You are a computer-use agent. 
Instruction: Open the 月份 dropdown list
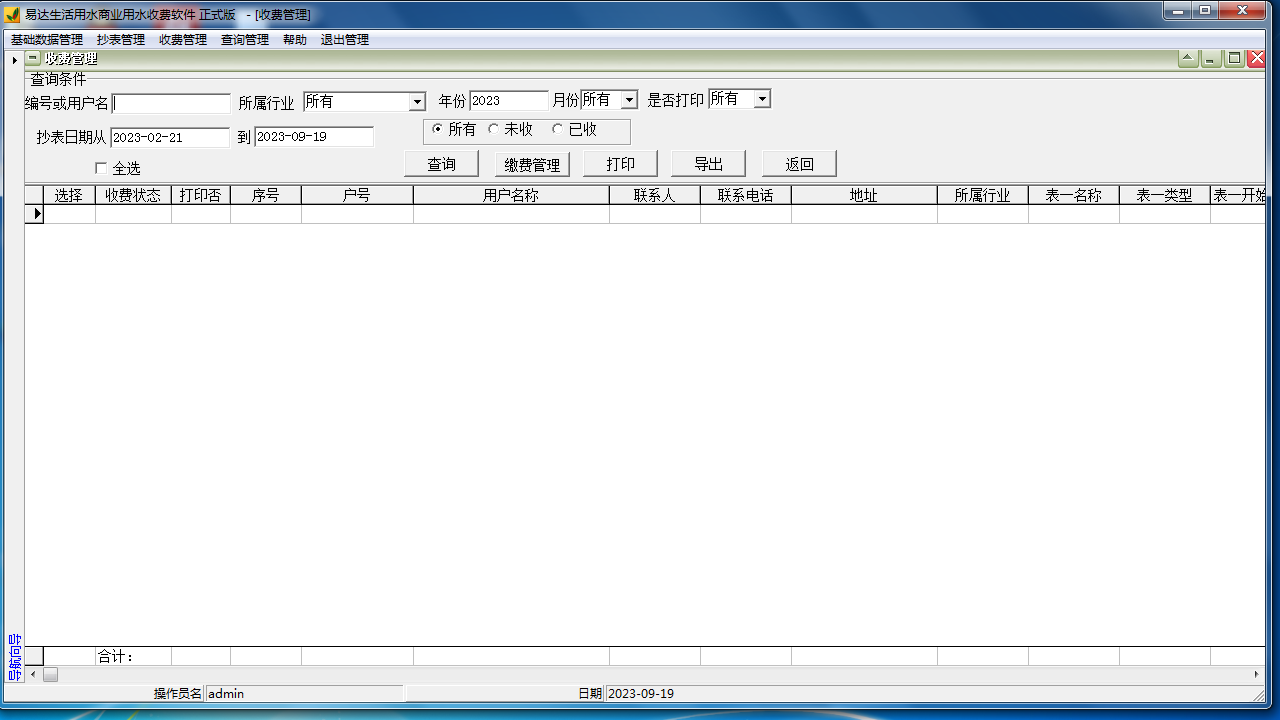[x=629, y=100]
